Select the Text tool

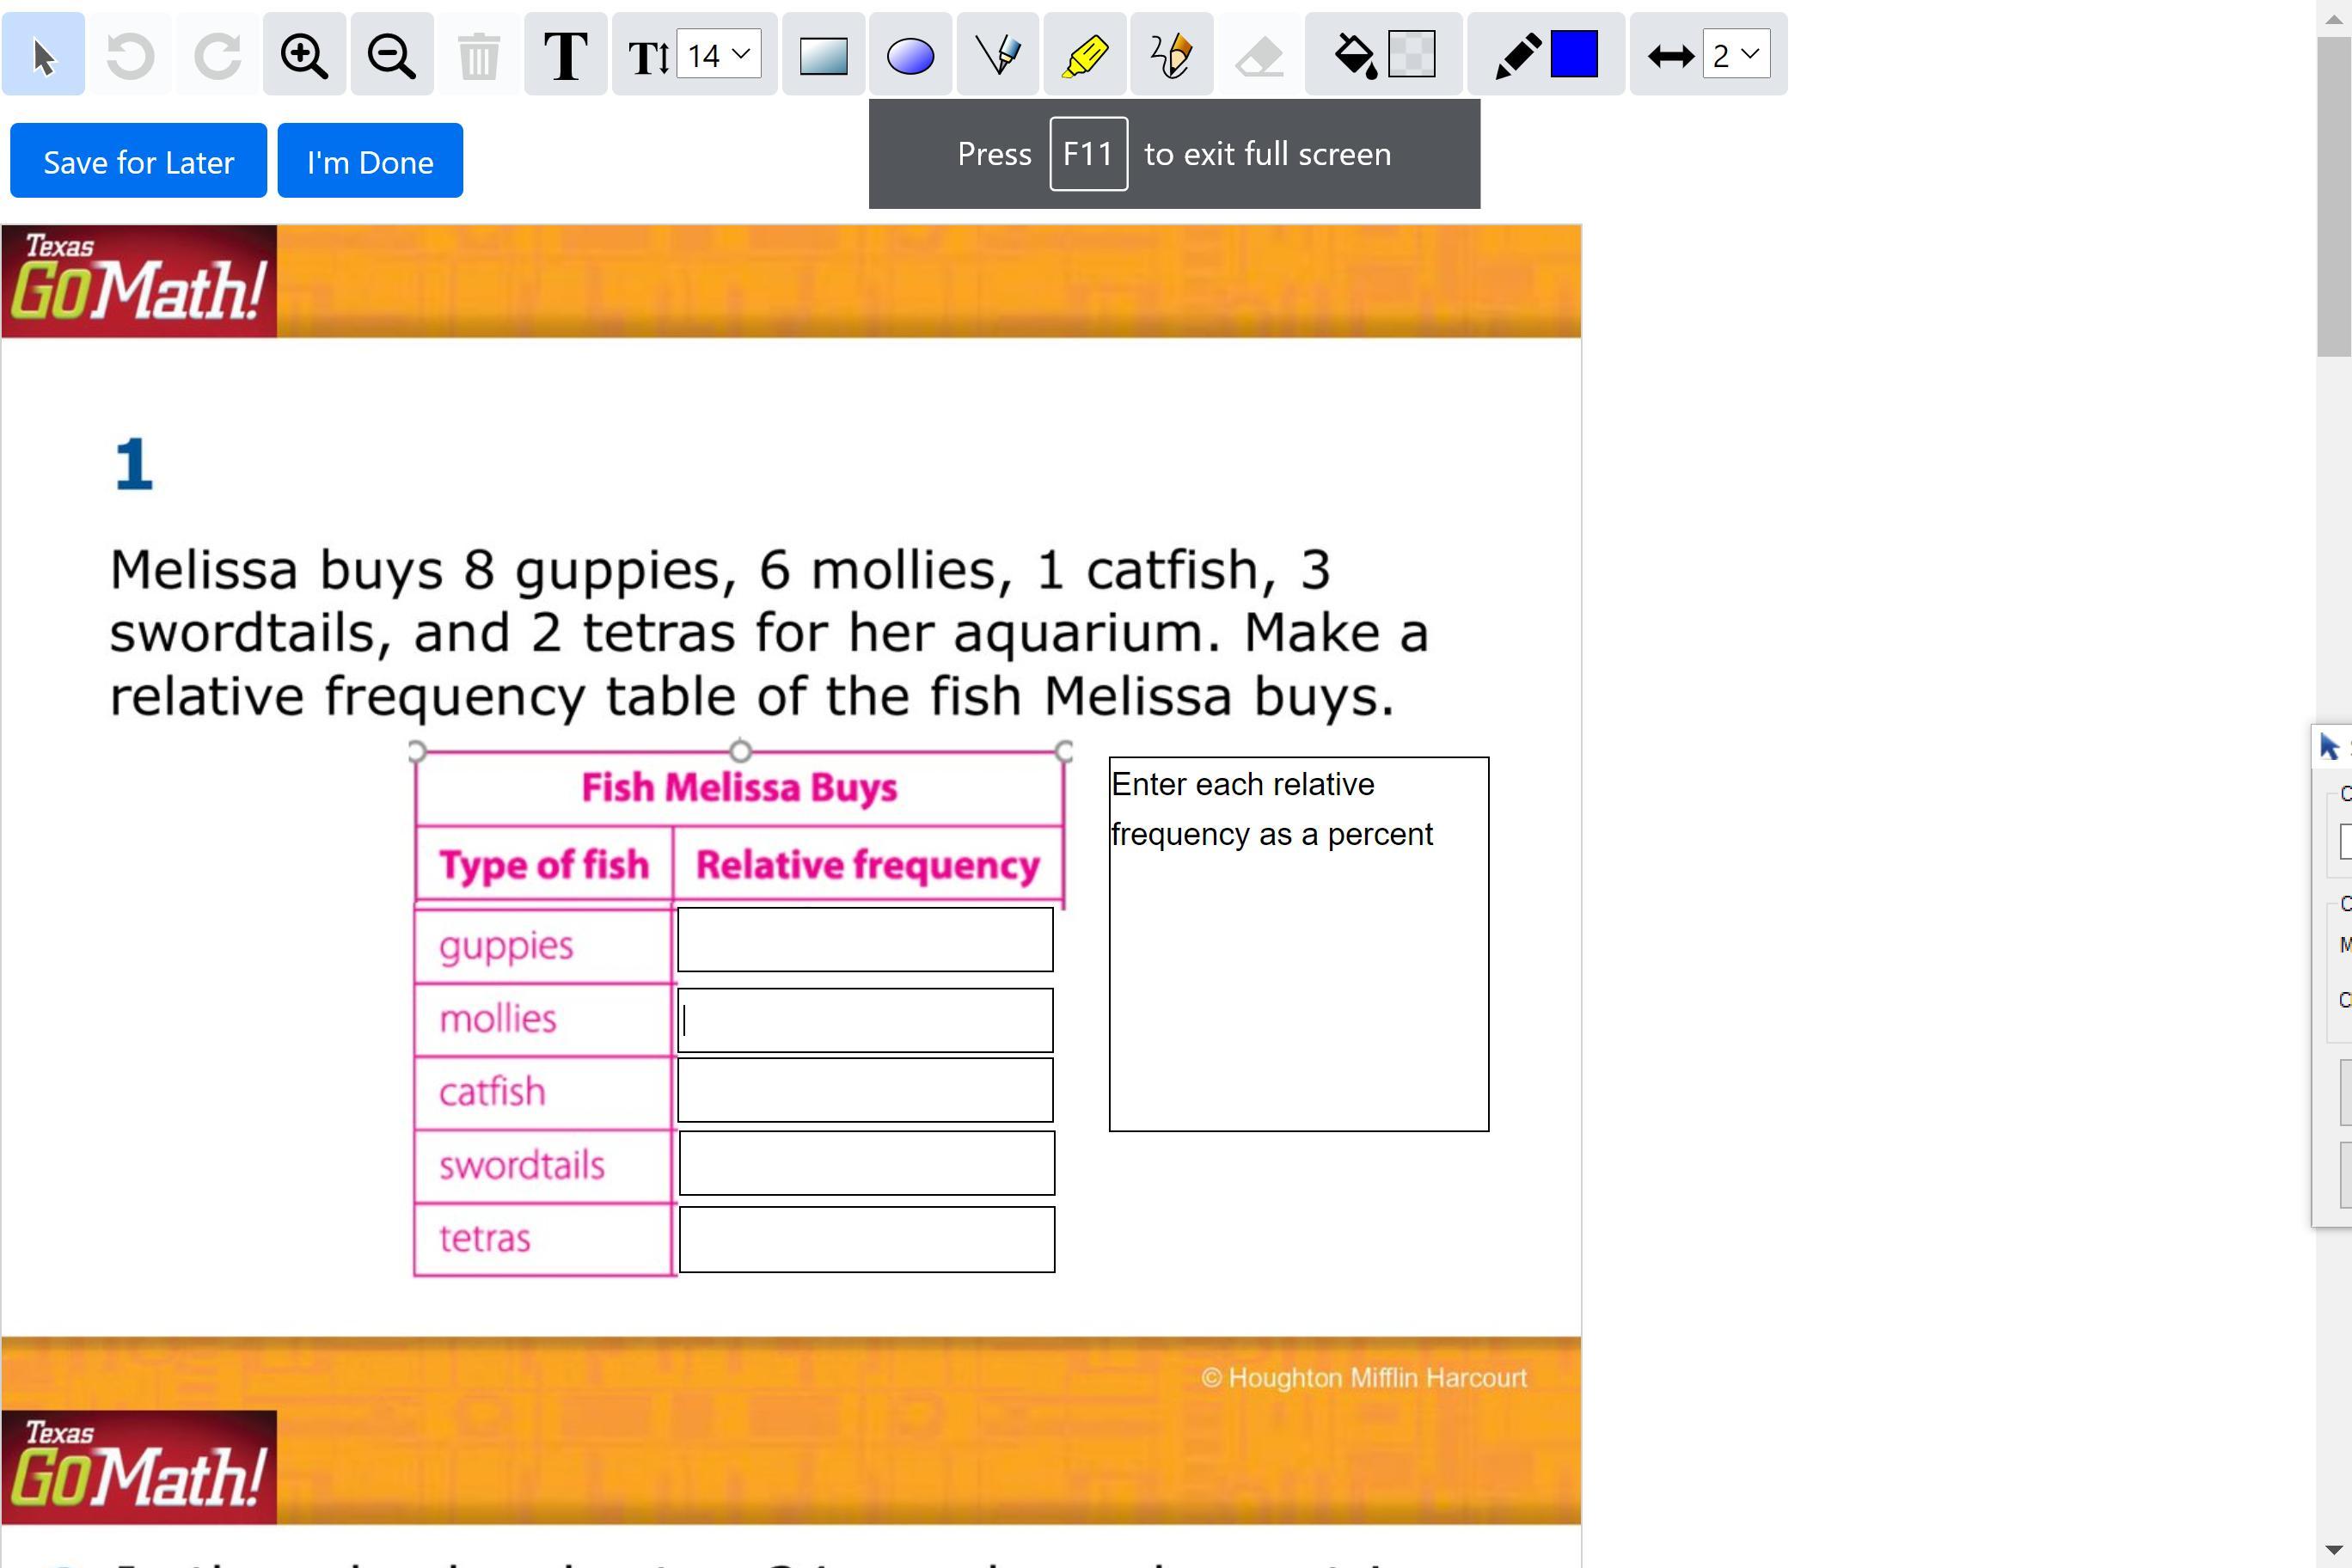click(565, 55)
